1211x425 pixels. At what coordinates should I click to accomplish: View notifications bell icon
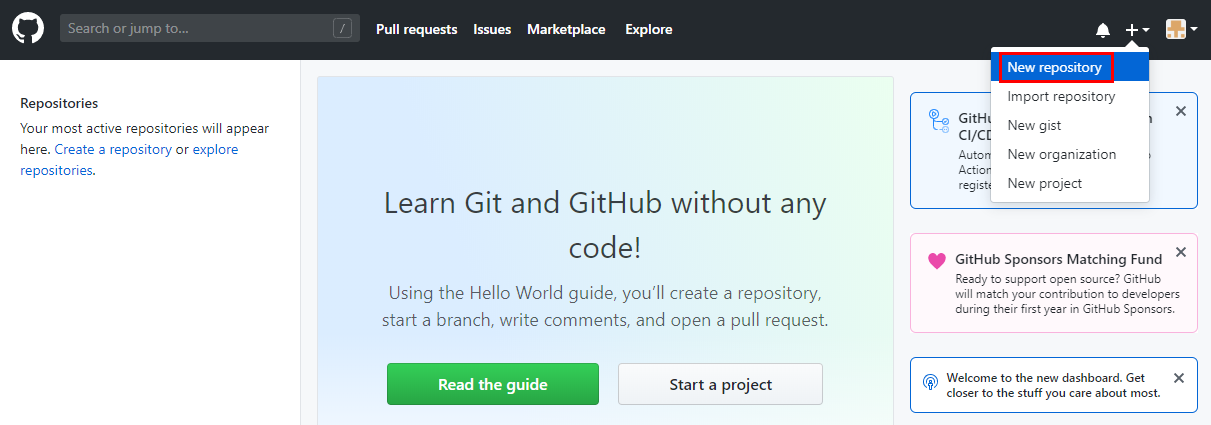click(1103, 30)
